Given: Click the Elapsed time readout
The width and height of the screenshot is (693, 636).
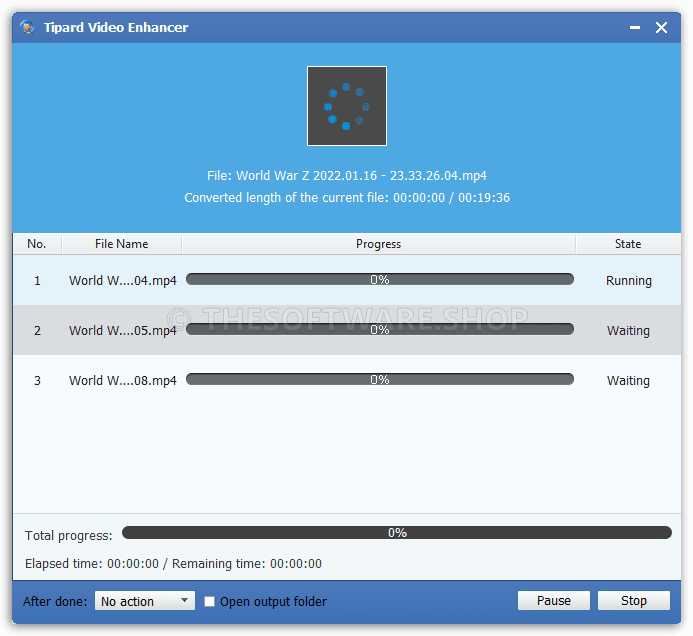Looking at the screenshot, I should coord(173,564).
